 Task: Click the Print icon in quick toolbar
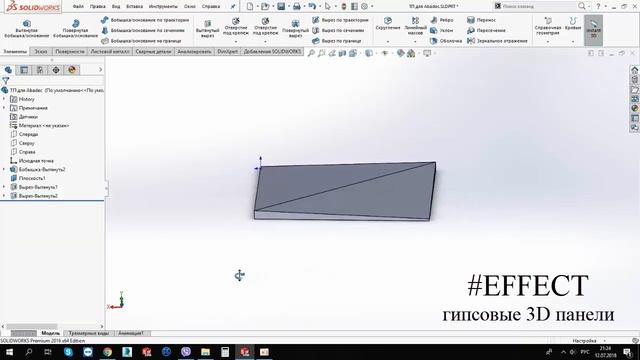pos(297,6)
